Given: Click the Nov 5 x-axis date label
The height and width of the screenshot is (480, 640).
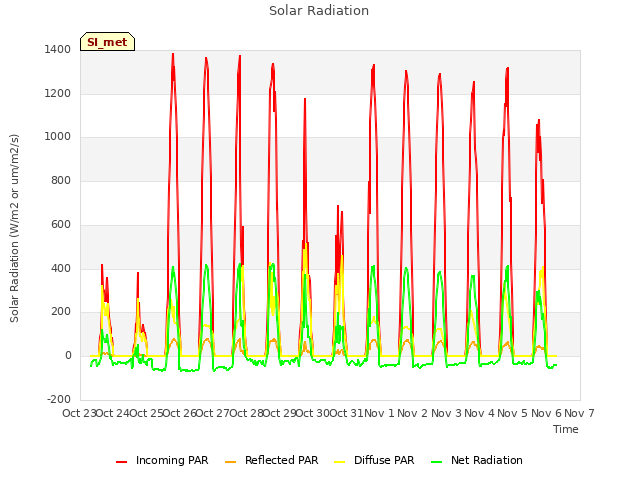Looking at the screenshot, I should point(513,413).
